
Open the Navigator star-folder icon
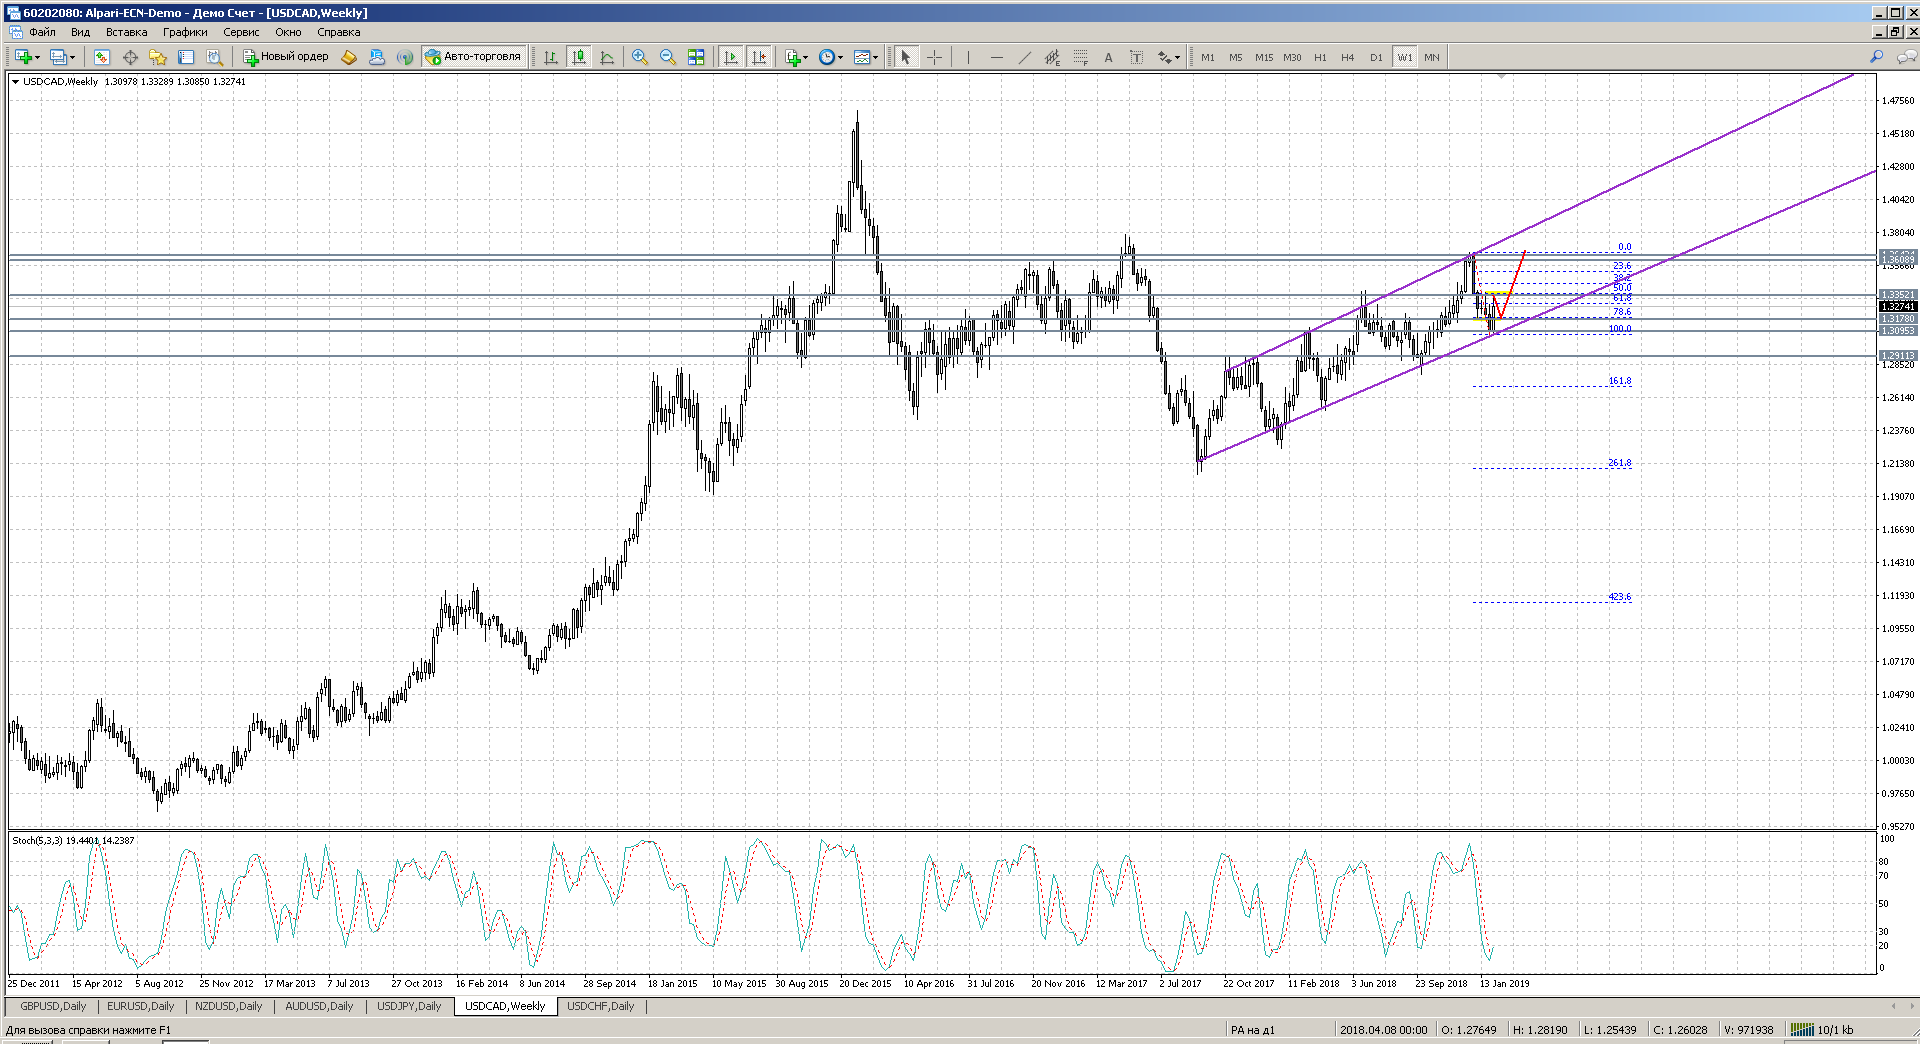[158, 57]
